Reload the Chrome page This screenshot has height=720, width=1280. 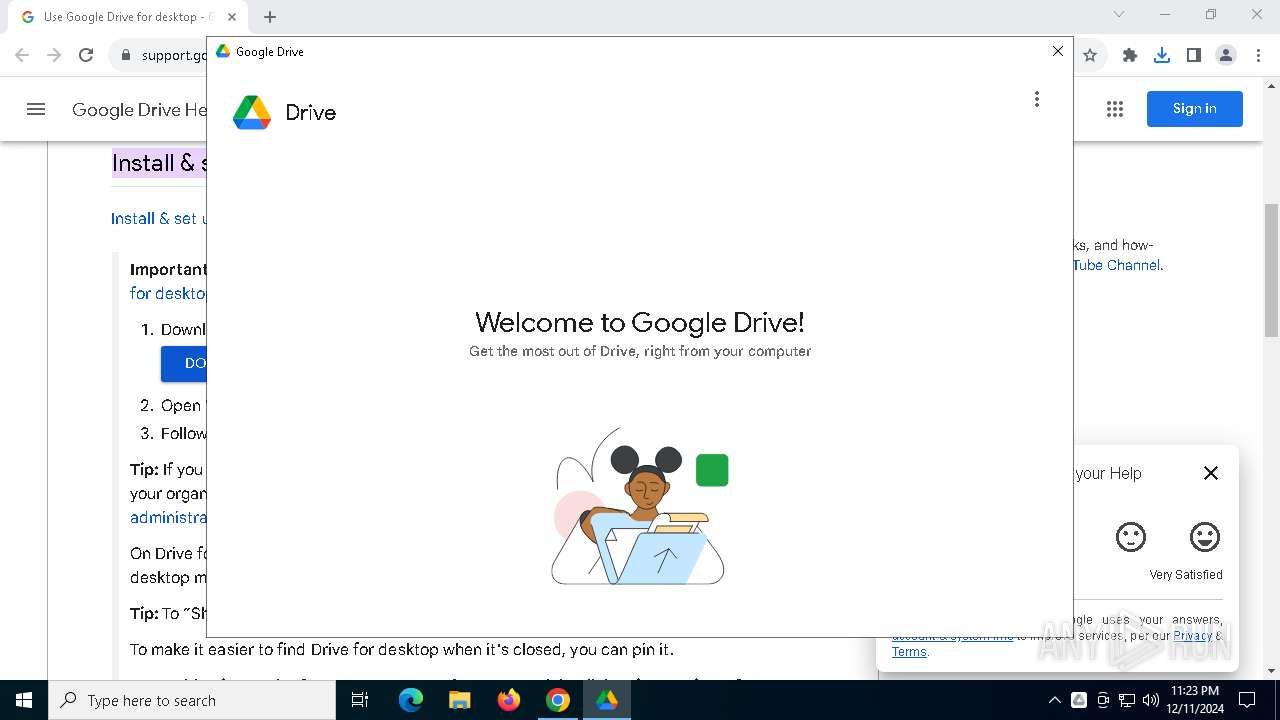[x=86, y=55]
